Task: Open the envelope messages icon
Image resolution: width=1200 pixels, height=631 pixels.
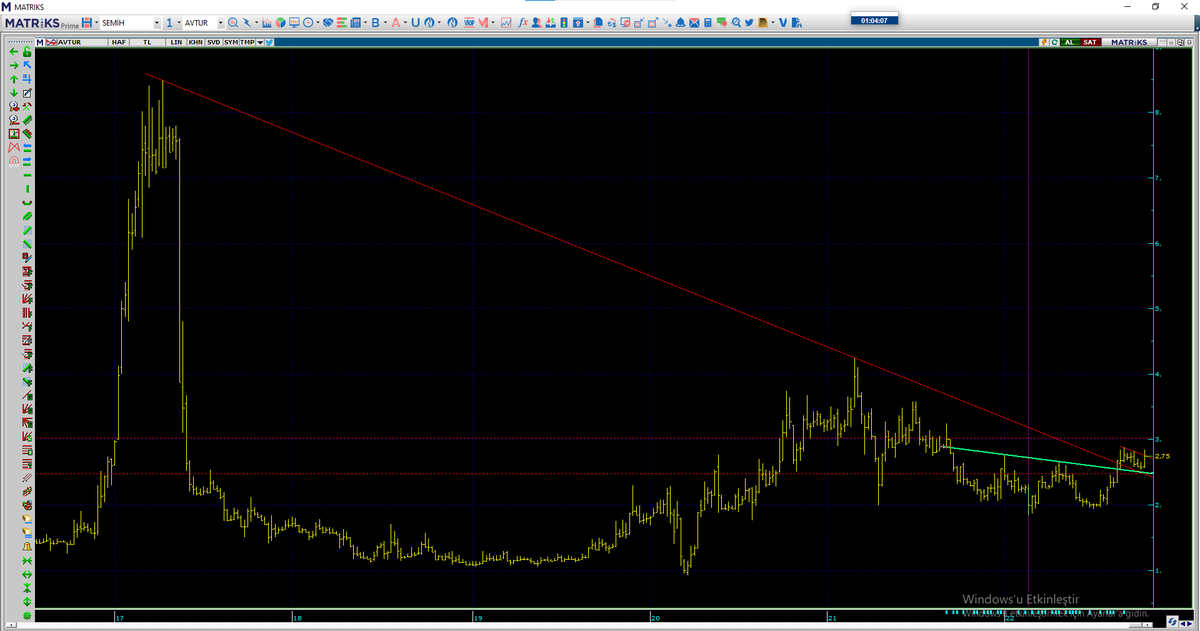Action: 694,23
